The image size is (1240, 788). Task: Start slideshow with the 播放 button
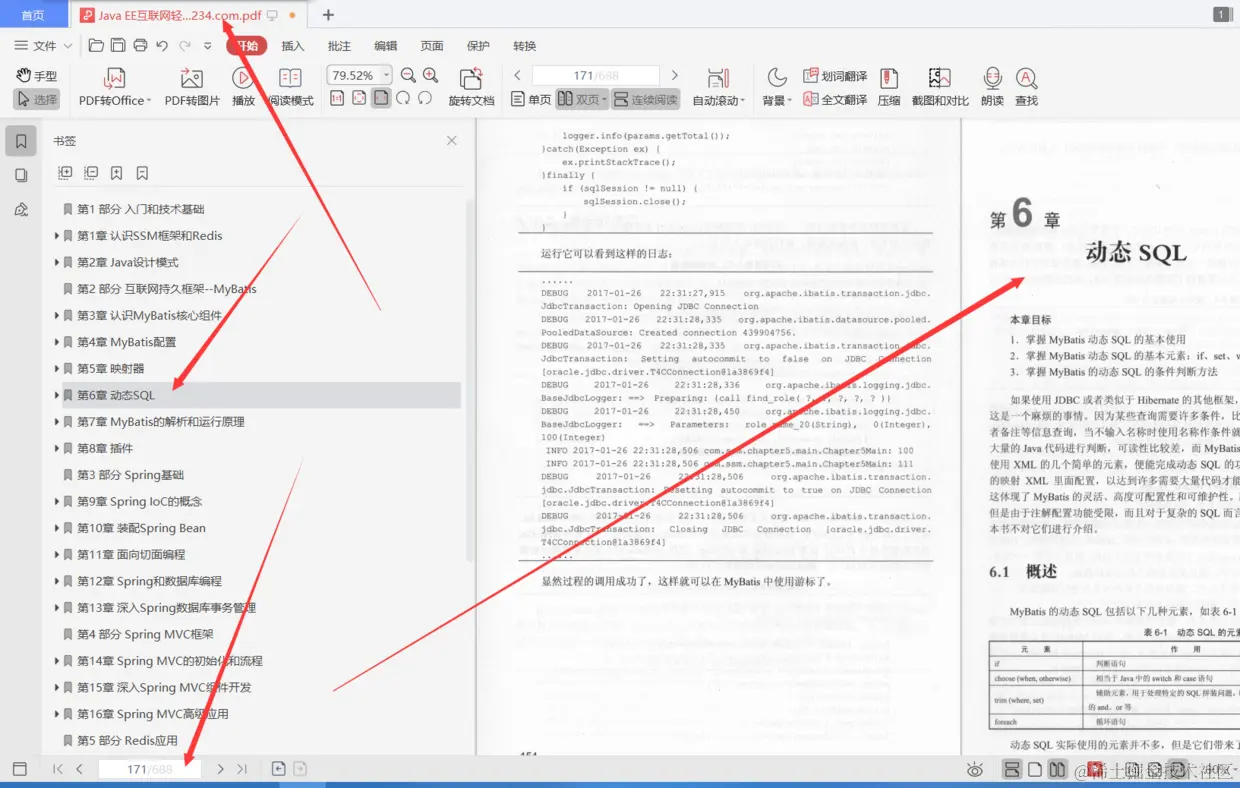coord(243,87)
